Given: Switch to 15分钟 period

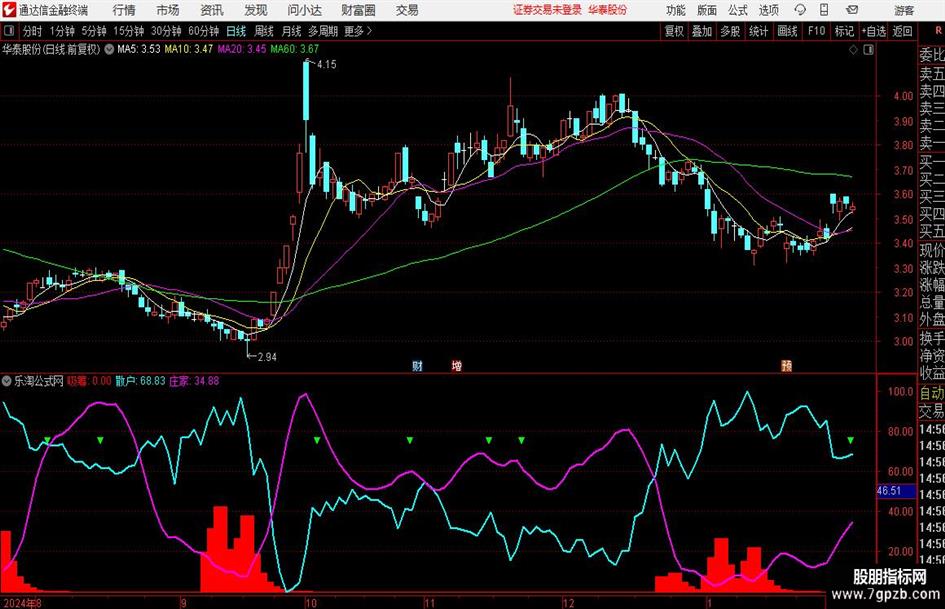Looking at the screenshot, I should [x=128, y=31].
